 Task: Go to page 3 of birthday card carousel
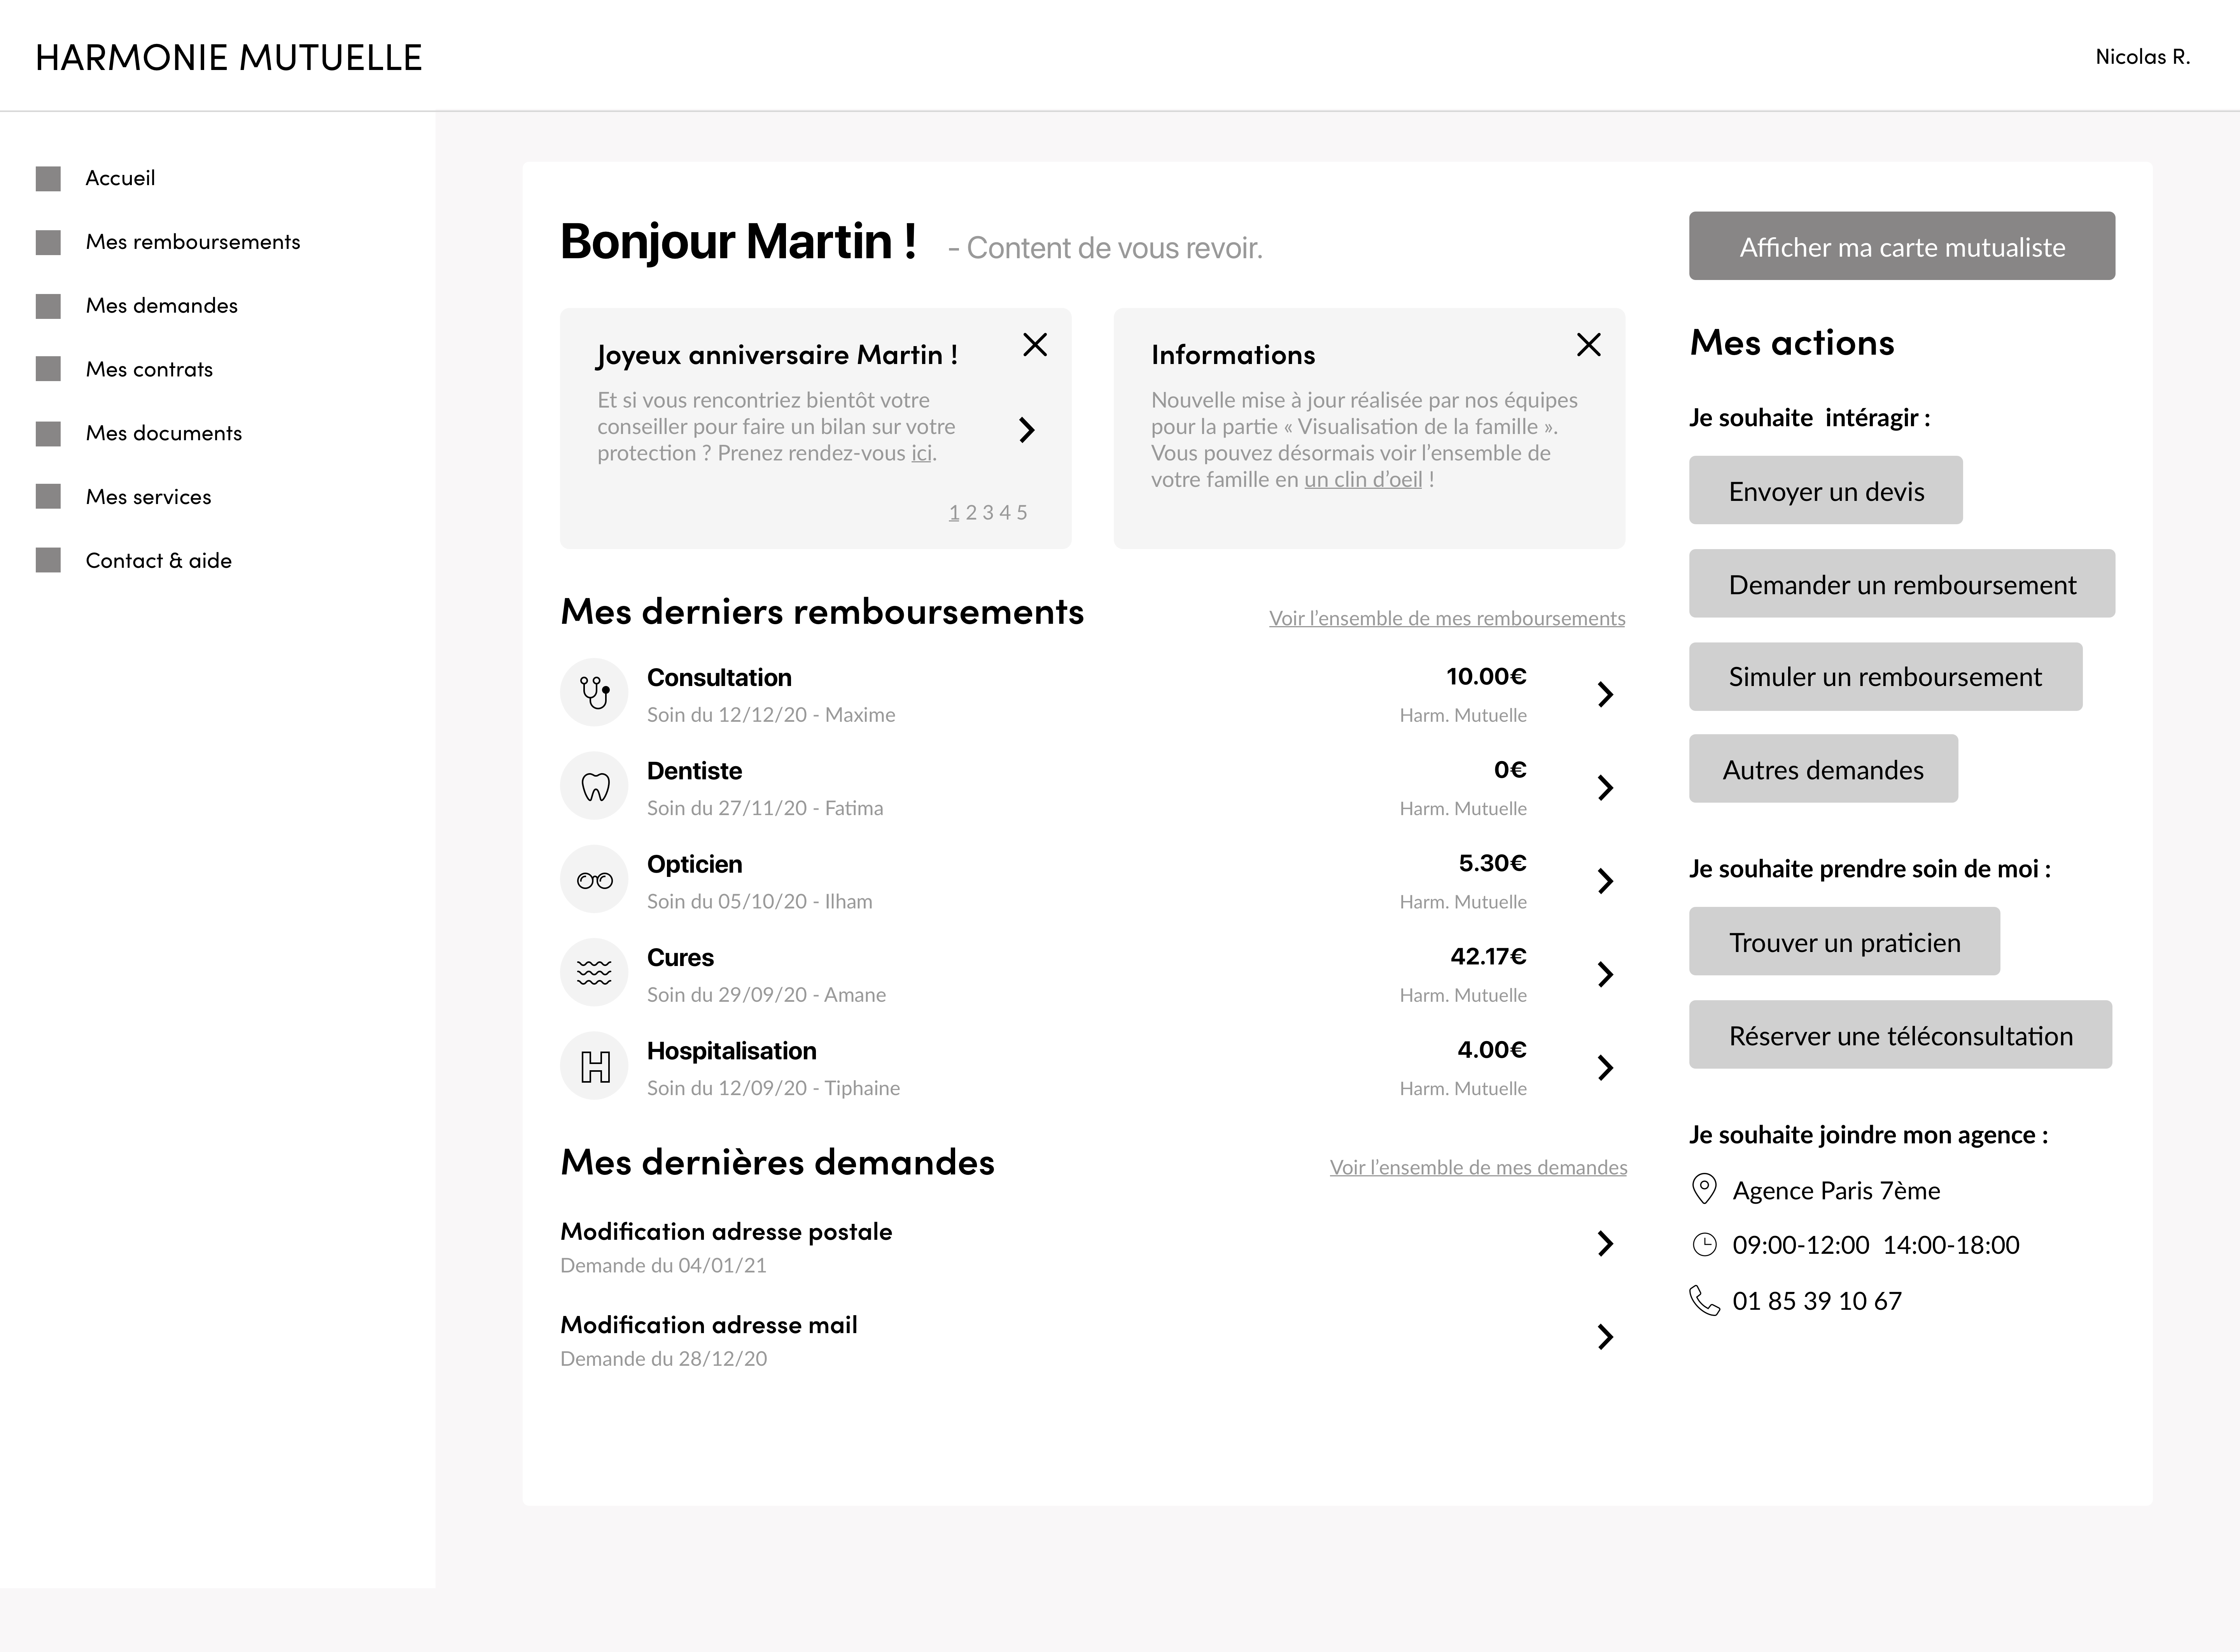[x=988, y=513]
